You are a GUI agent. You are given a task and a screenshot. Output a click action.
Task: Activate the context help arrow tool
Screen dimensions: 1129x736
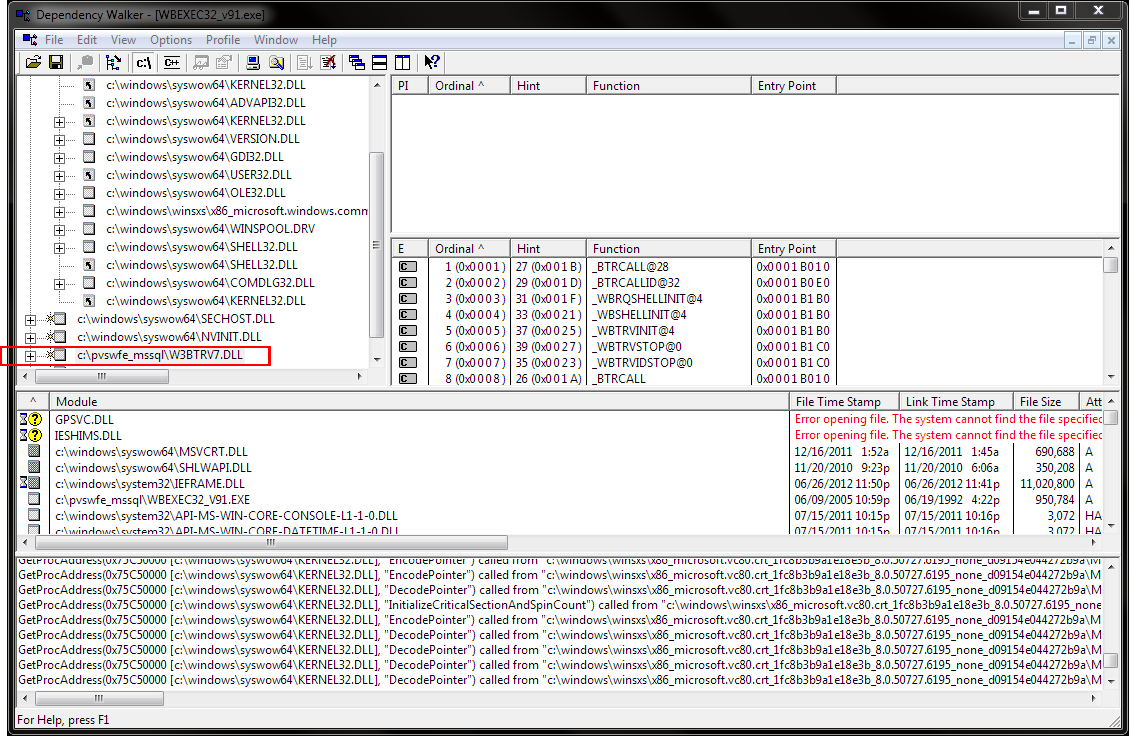[431, 62]
